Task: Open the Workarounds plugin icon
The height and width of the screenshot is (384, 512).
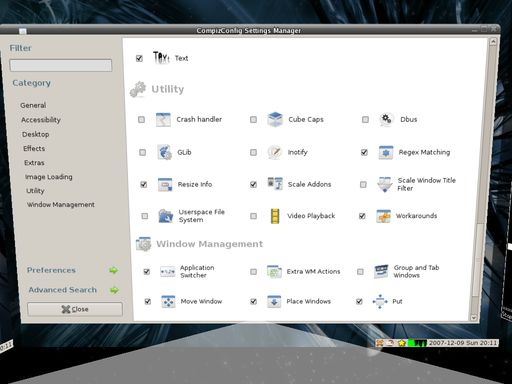Action: tap(383, 216)
